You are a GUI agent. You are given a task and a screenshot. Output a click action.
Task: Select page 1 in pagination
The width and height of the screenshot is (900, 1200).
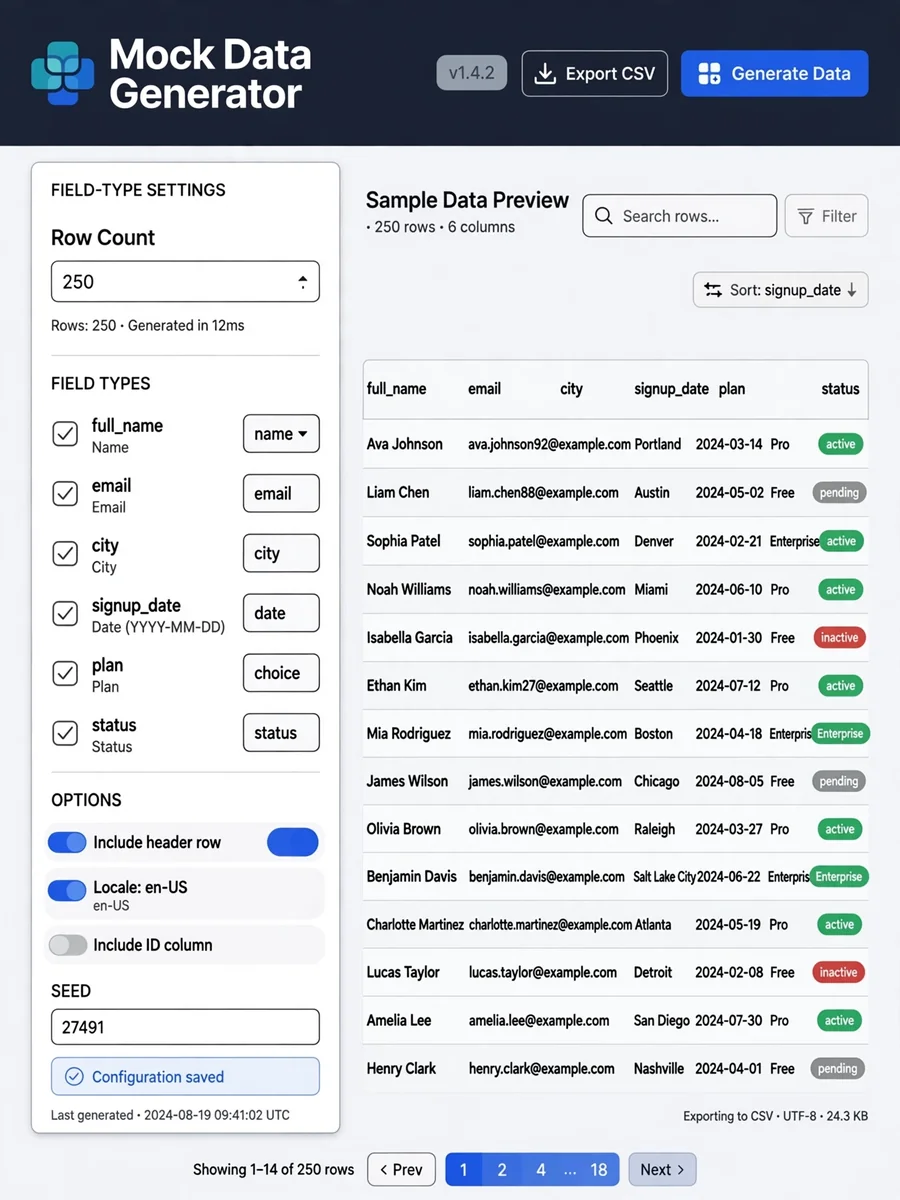463,1169
